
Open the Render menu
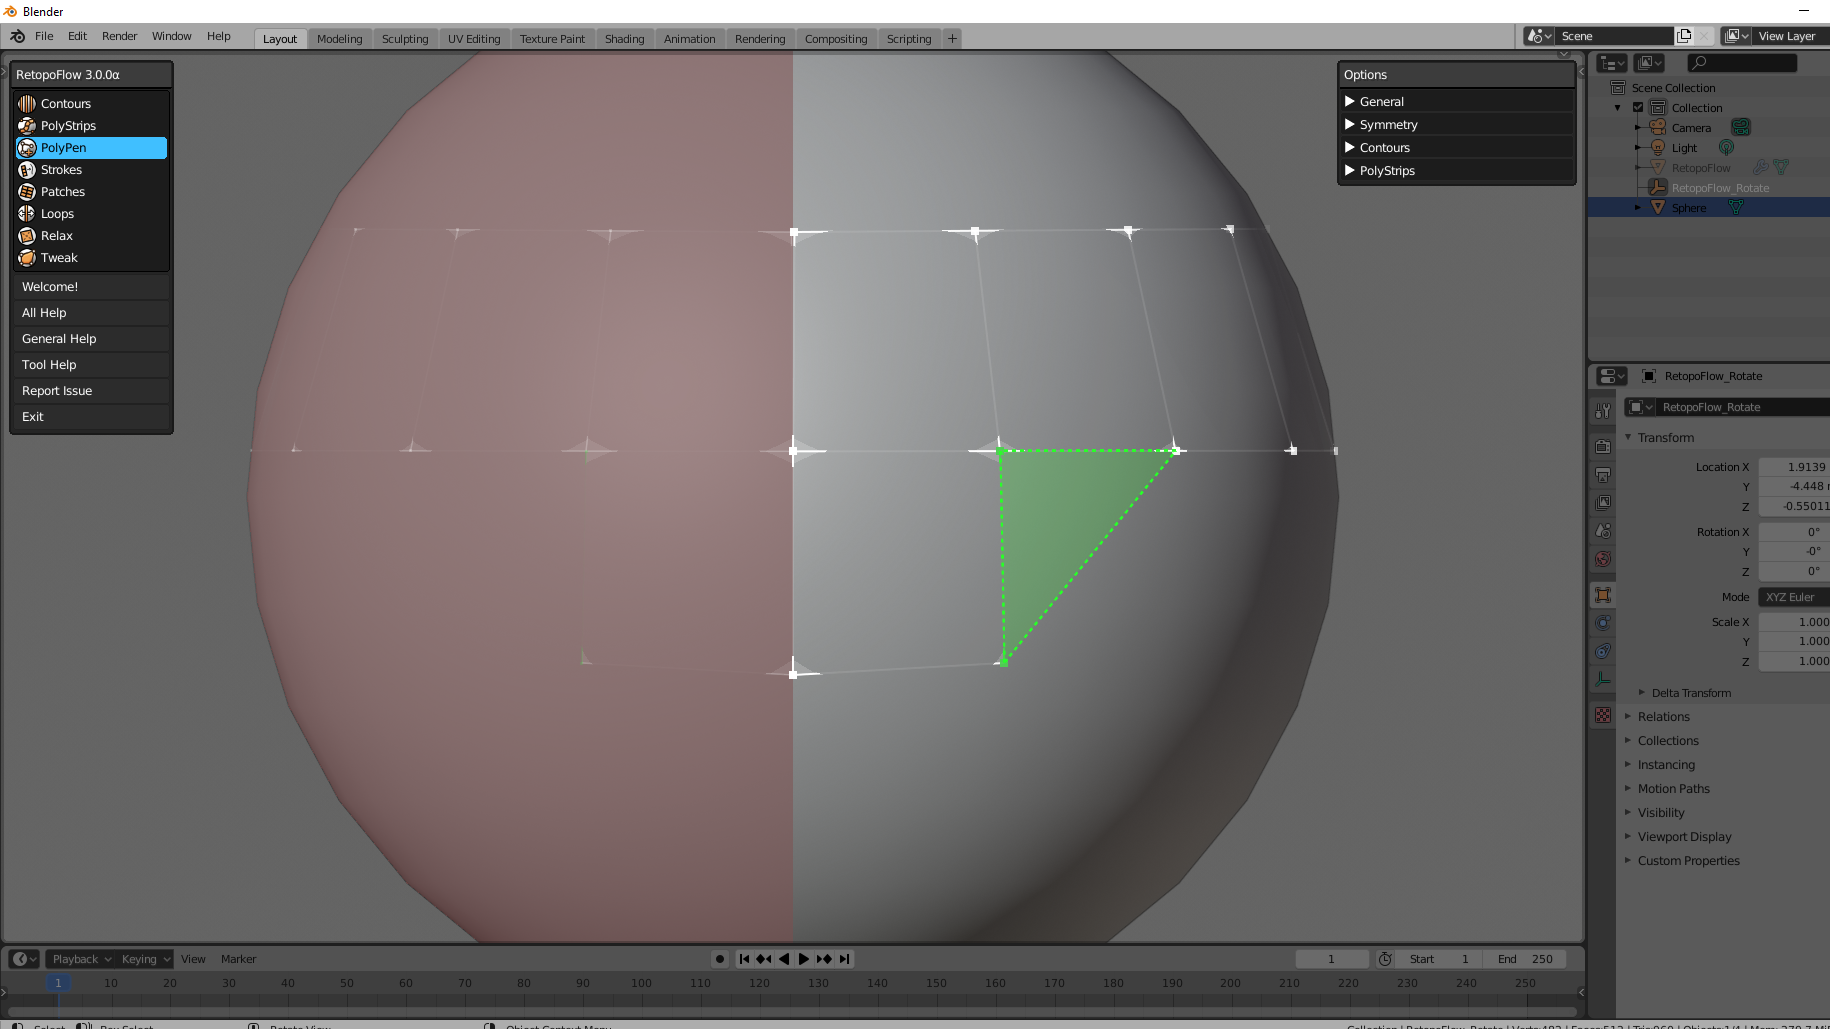pyautogui.click(x=119, y=36)
